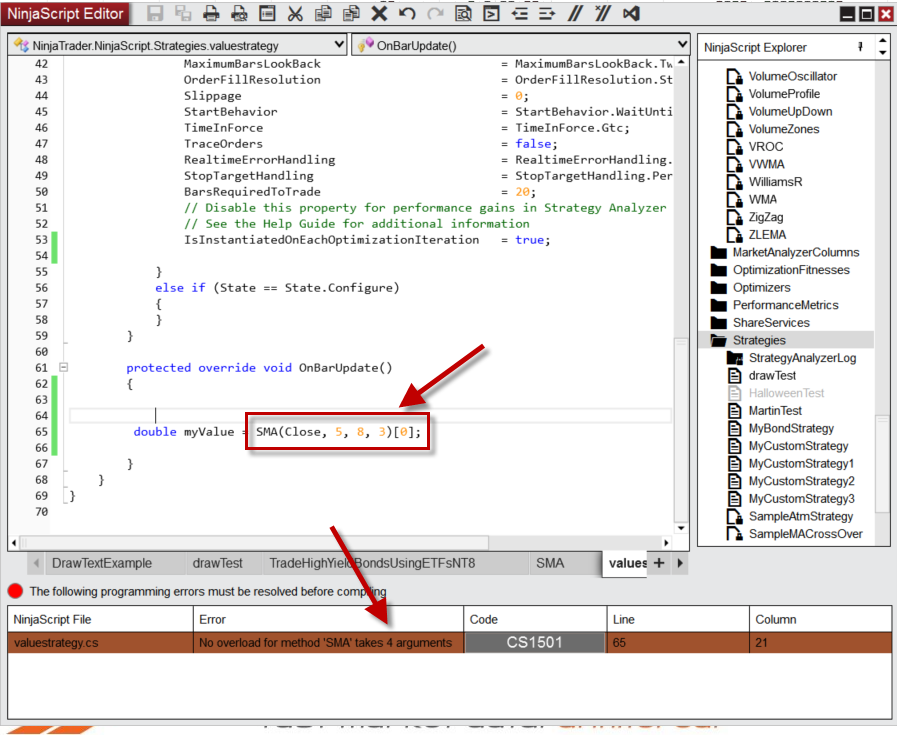Click the Compile icon in toolbar
Image resolution: width=897 pixels, height=735 pixels.
[x=491, y=13]
